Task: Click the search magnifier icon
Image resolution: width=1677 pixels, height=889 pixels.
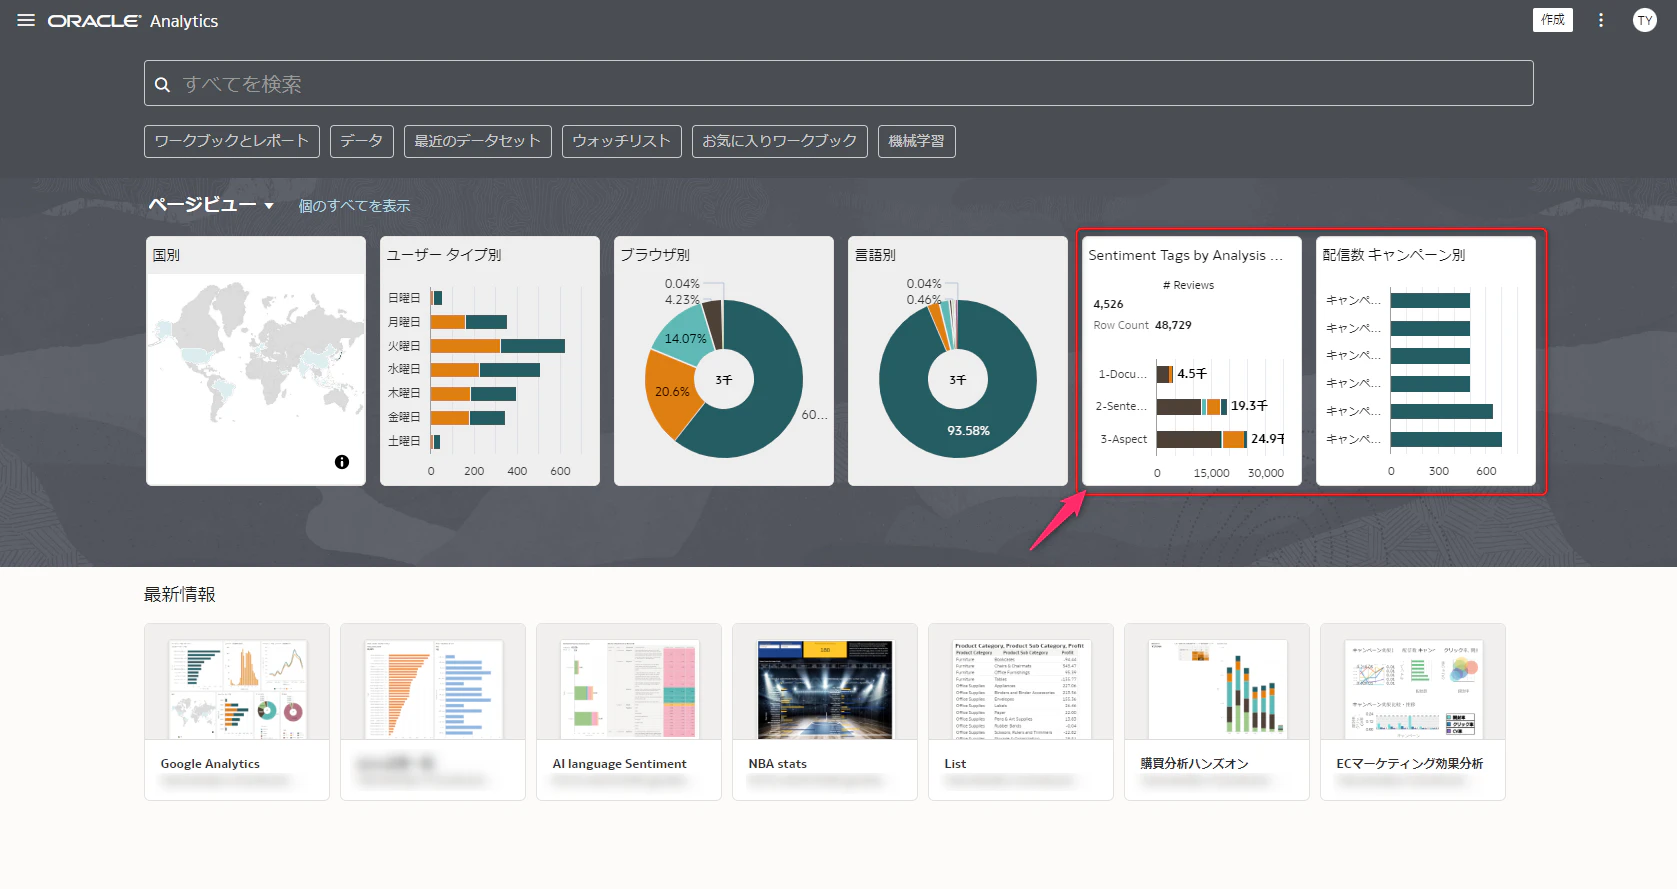Action: point(162,84)
